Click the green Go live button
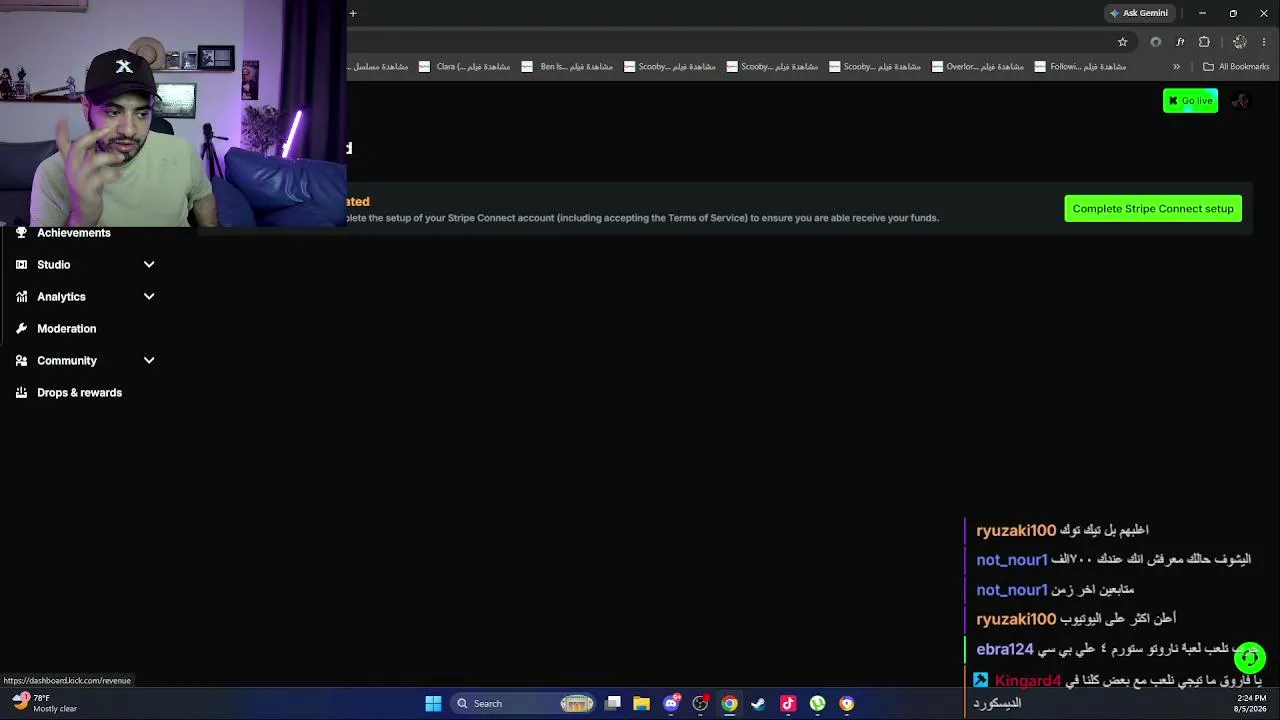The height and width of the screenshot is (720, 1280). (x=1190, y=101)
